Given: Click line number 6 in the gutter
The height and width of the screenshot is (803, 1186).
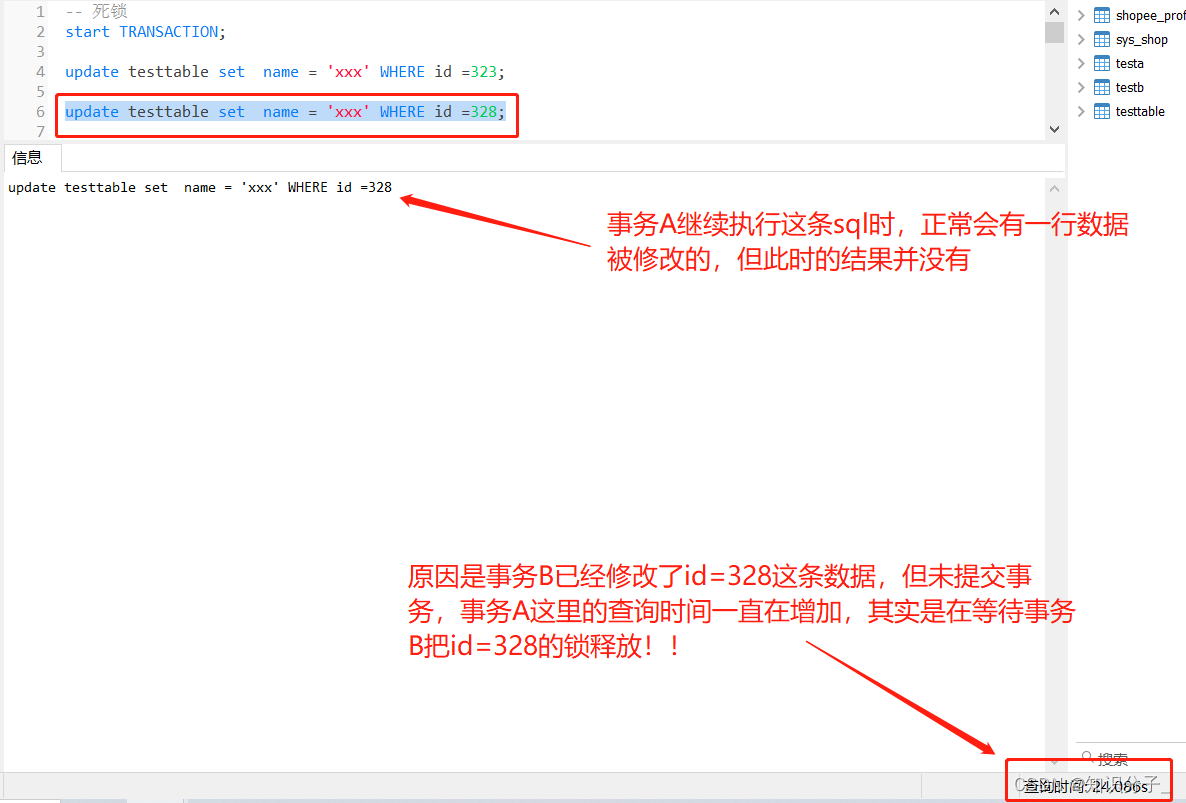Looking at the screenshot, I should point(40,111).
